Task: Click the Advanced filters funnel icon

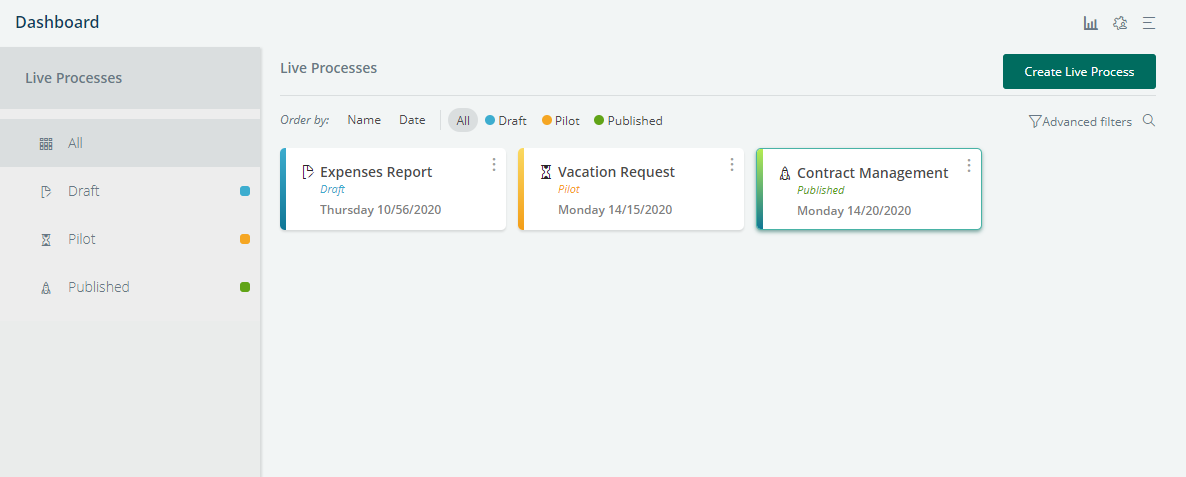Action: [1035, 121]
